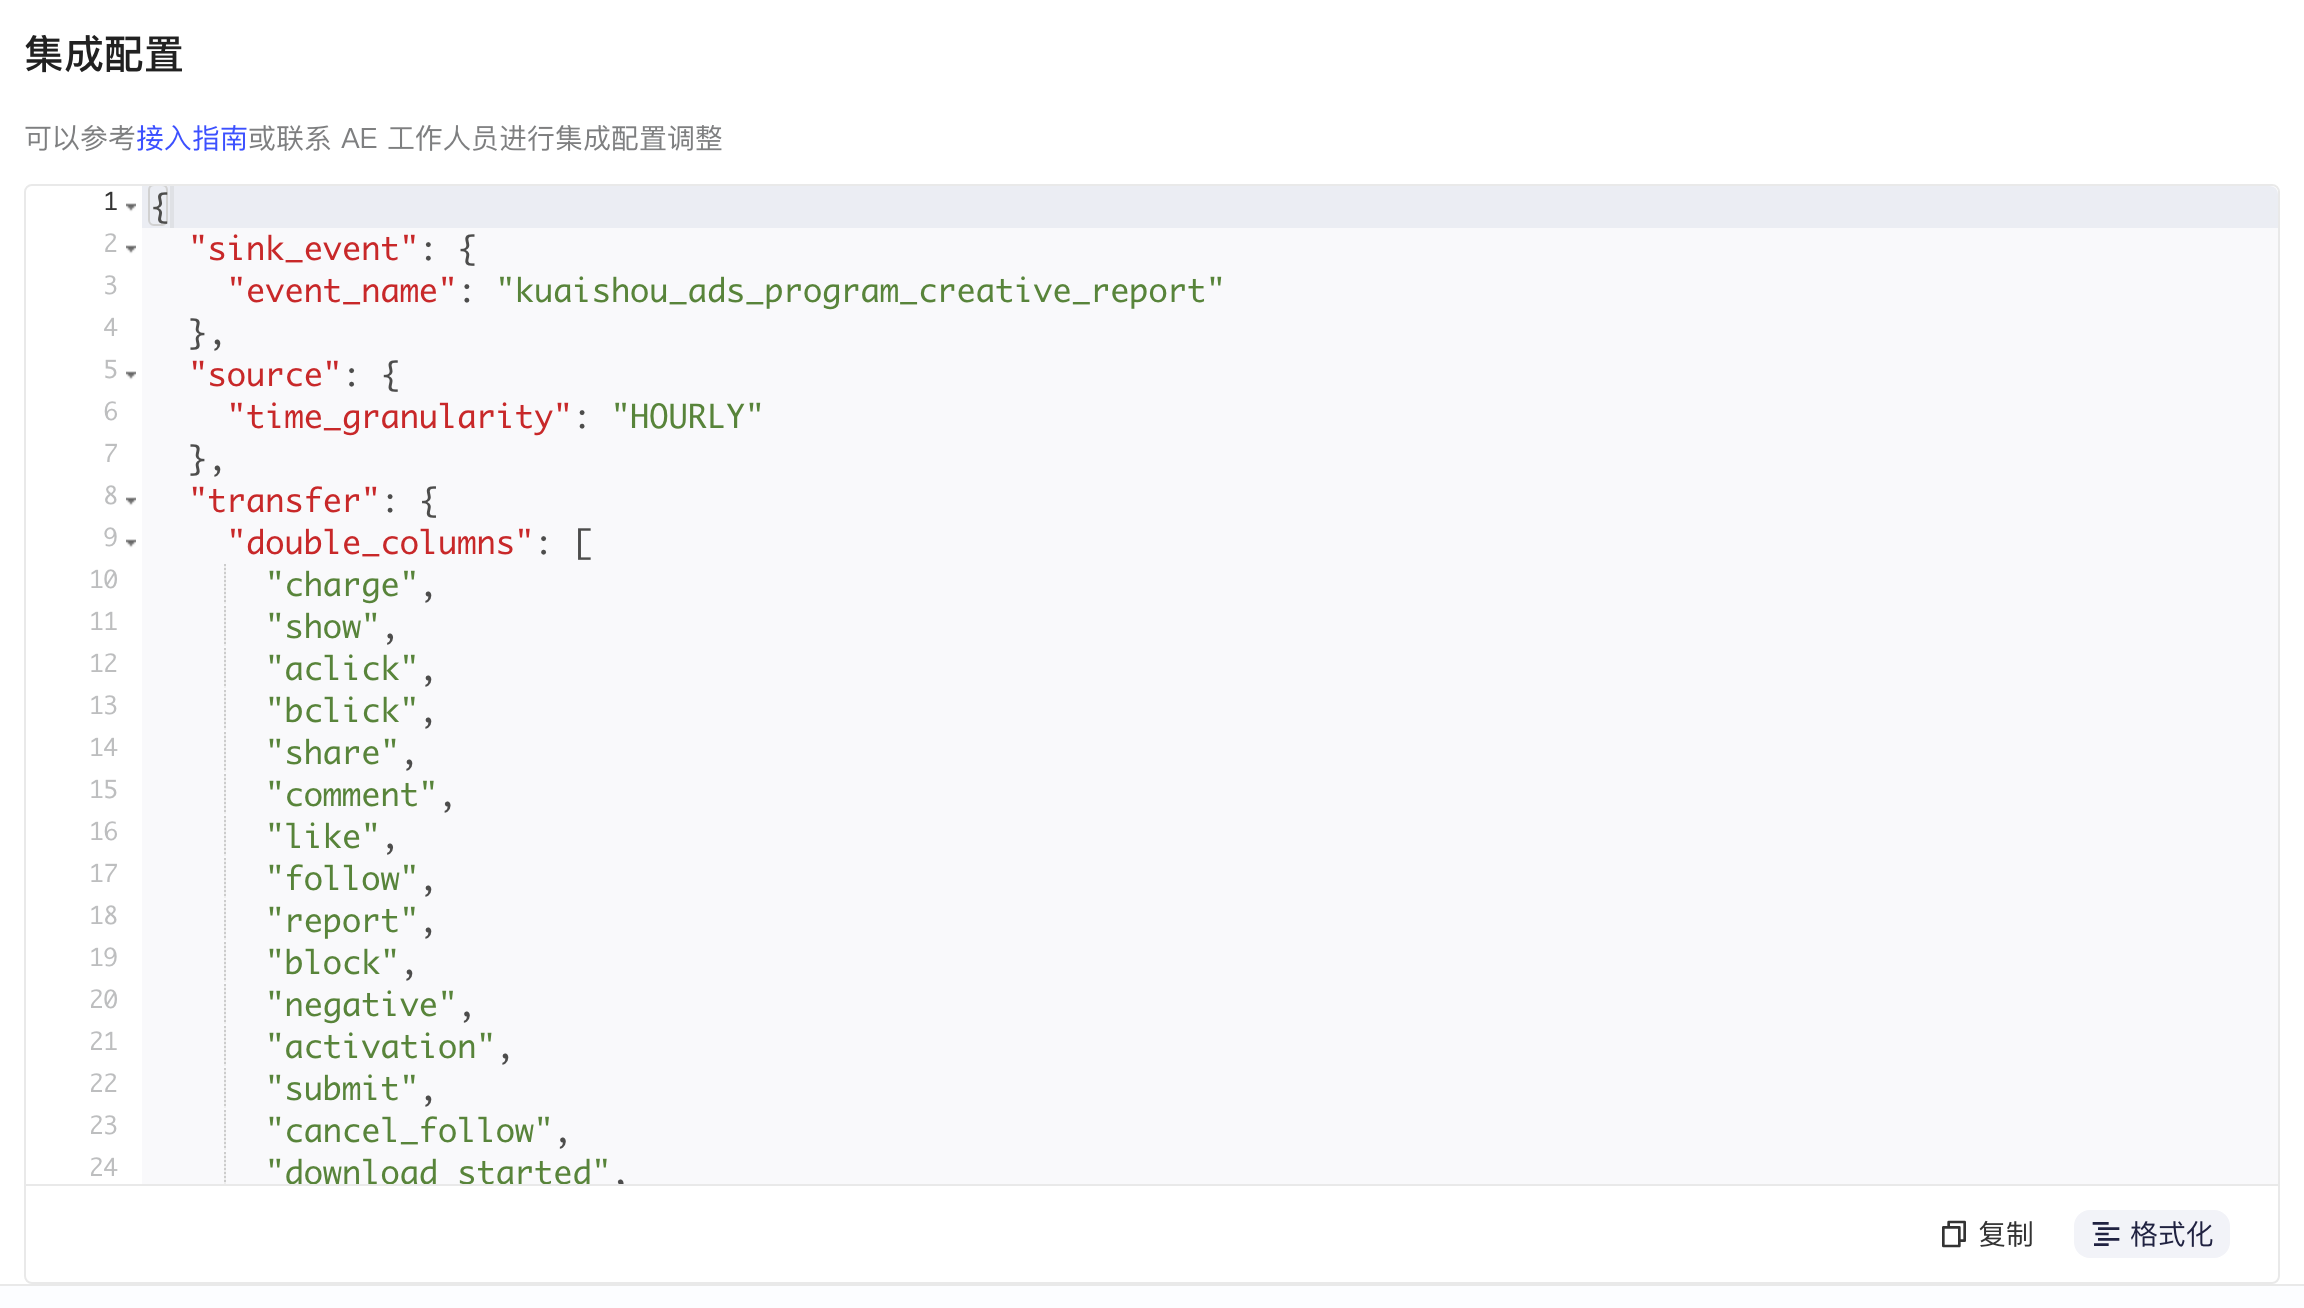Screen dimensions: 2304x1308
Task: Click the "HOURLY" value
Action: point(688,417)
